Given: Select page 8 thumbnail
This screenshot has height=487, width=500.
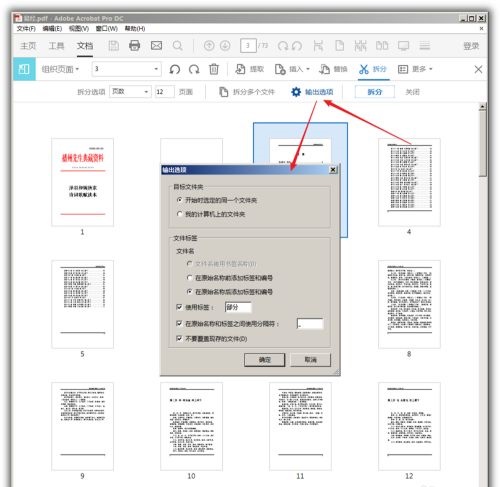Looking at the screenshot, I should pos(409,304).
